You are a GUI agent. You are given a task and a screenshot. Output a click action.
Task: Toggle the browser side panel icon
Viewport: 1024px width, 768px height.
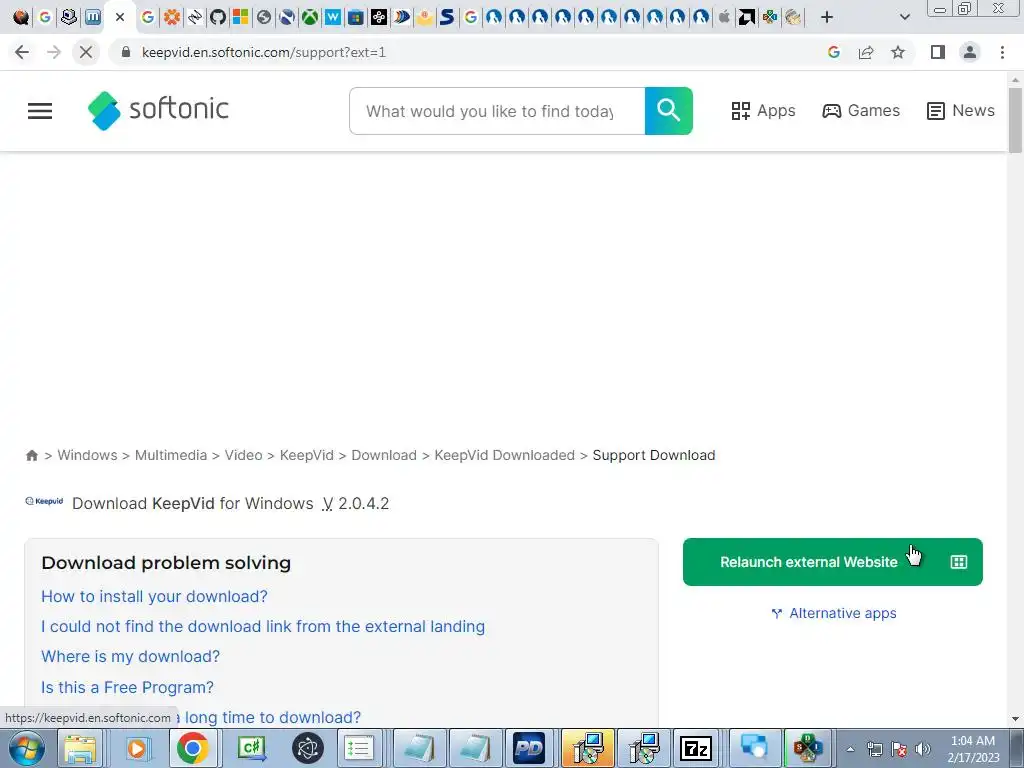click(938, 52)
